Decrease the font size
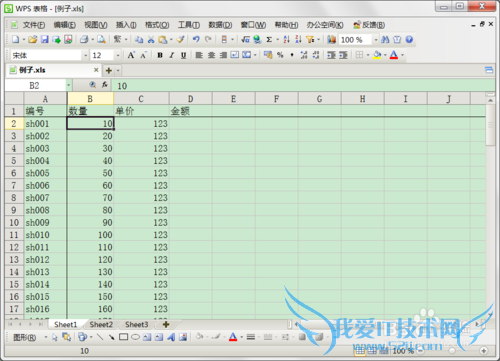The image size is (500, 361). click(143, 55)
